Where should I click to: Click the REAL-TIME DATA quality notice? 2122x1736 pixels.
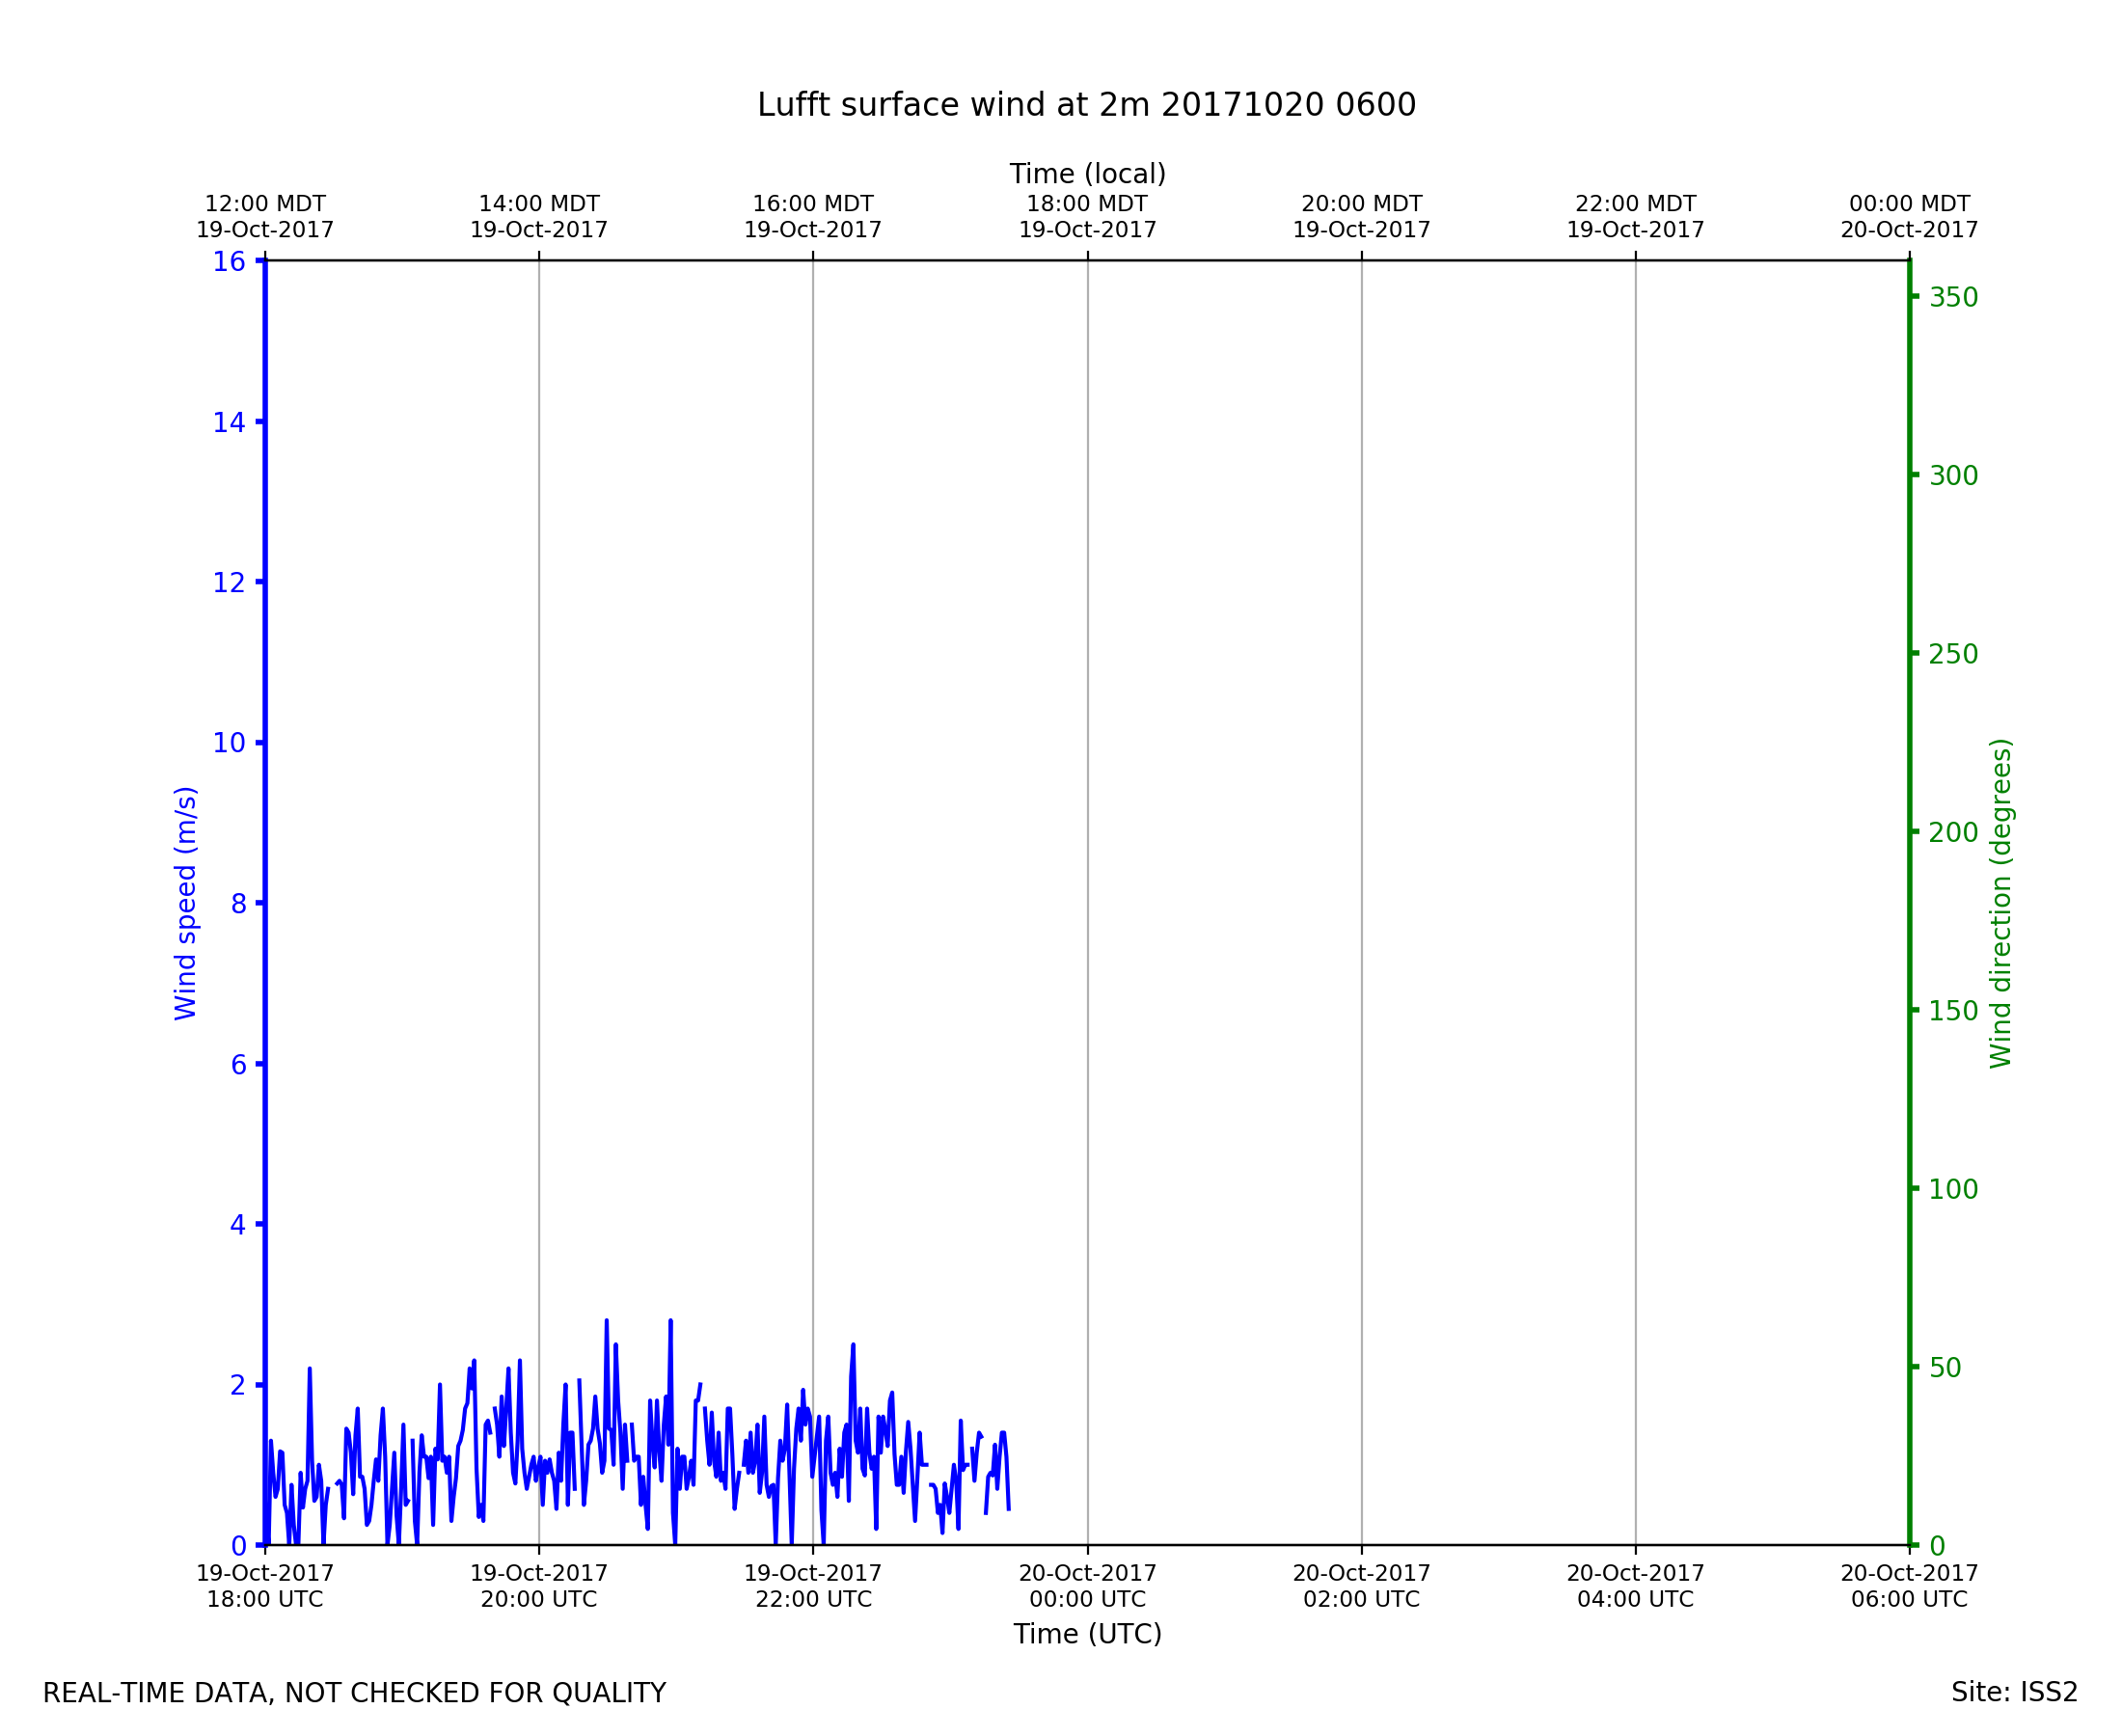[x=354, y=1693]
